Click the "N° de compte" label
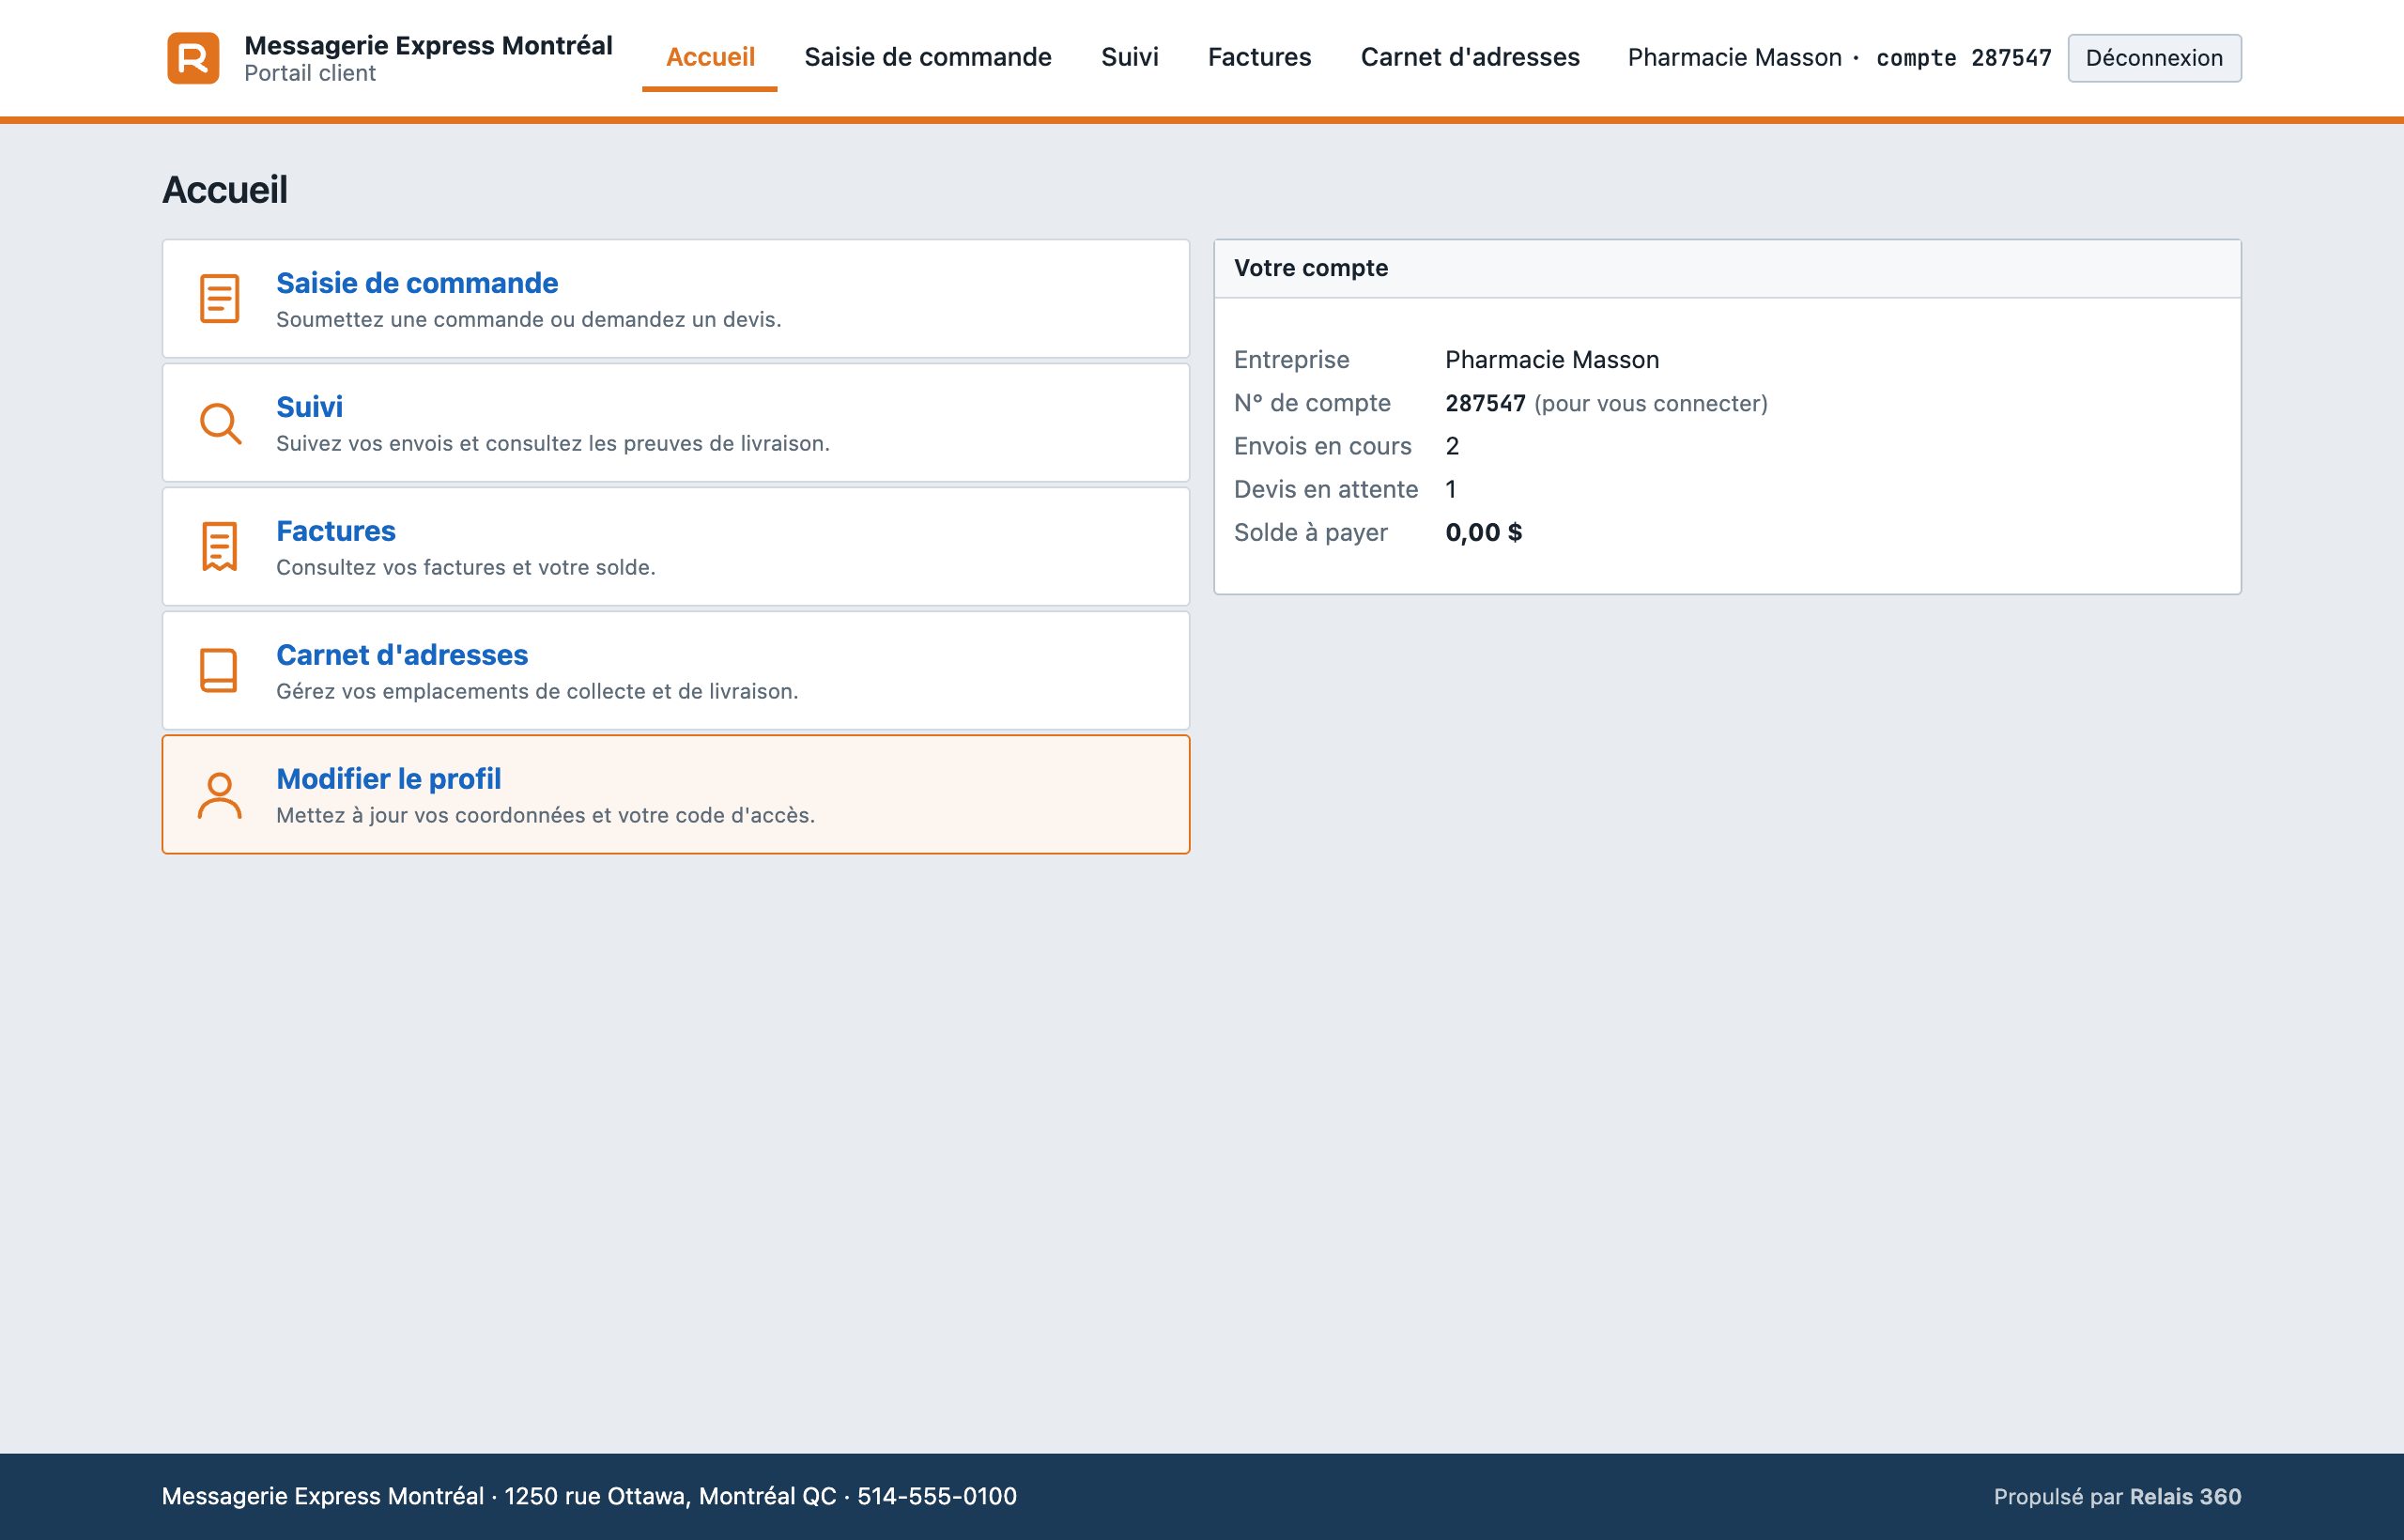Viewport: 2404px width, 1540px height. (1312, 403)
